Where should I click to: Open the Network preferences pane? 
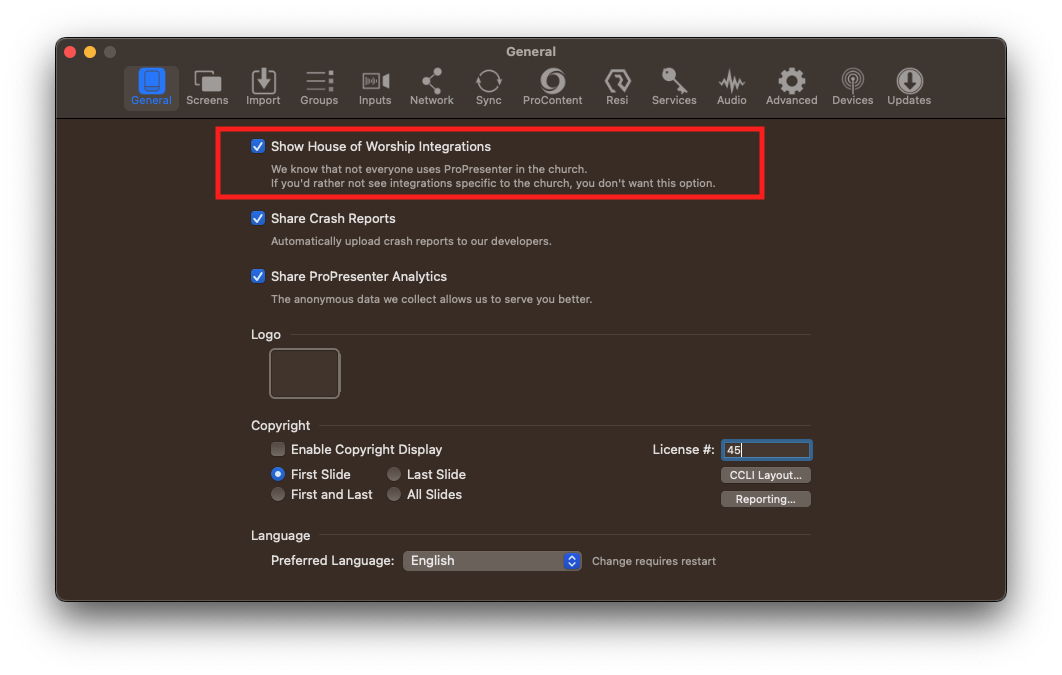(x=431, y=87)
